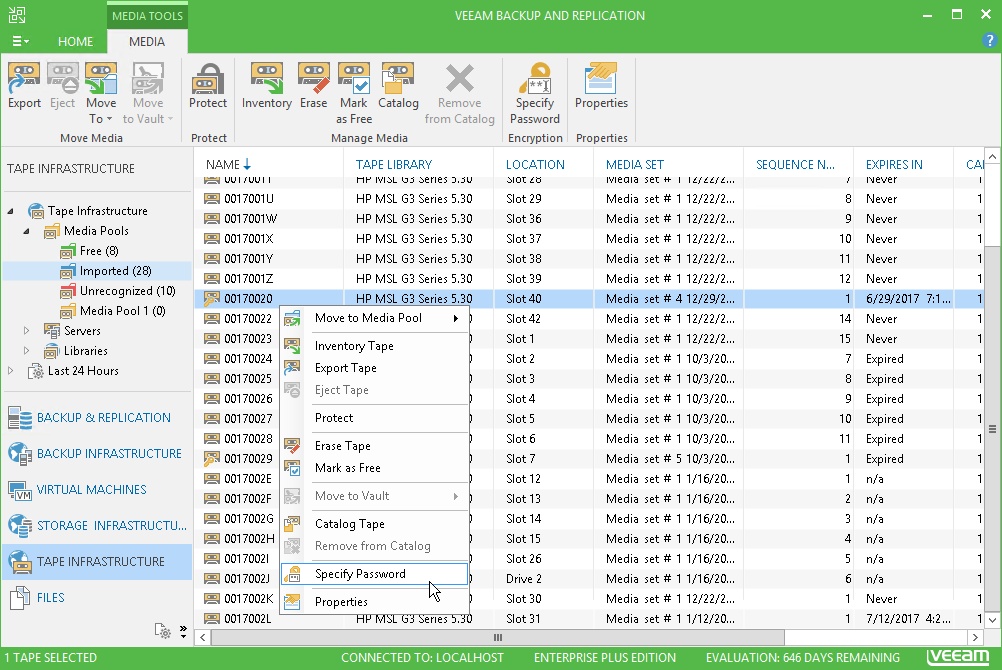Click the horizontal scrollbar right arrow

pyautogui.click(x=975, y=637)
